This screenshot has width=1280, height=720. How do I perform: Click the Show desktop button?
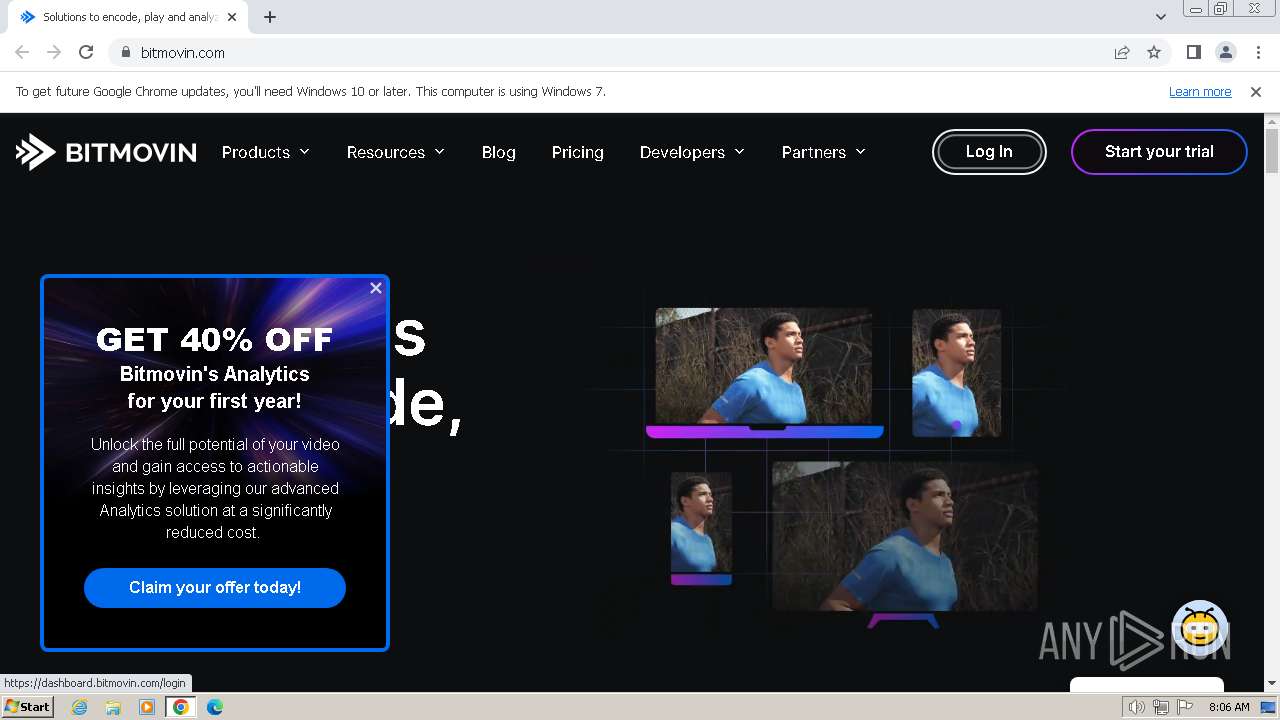(x=1269, y=707)
